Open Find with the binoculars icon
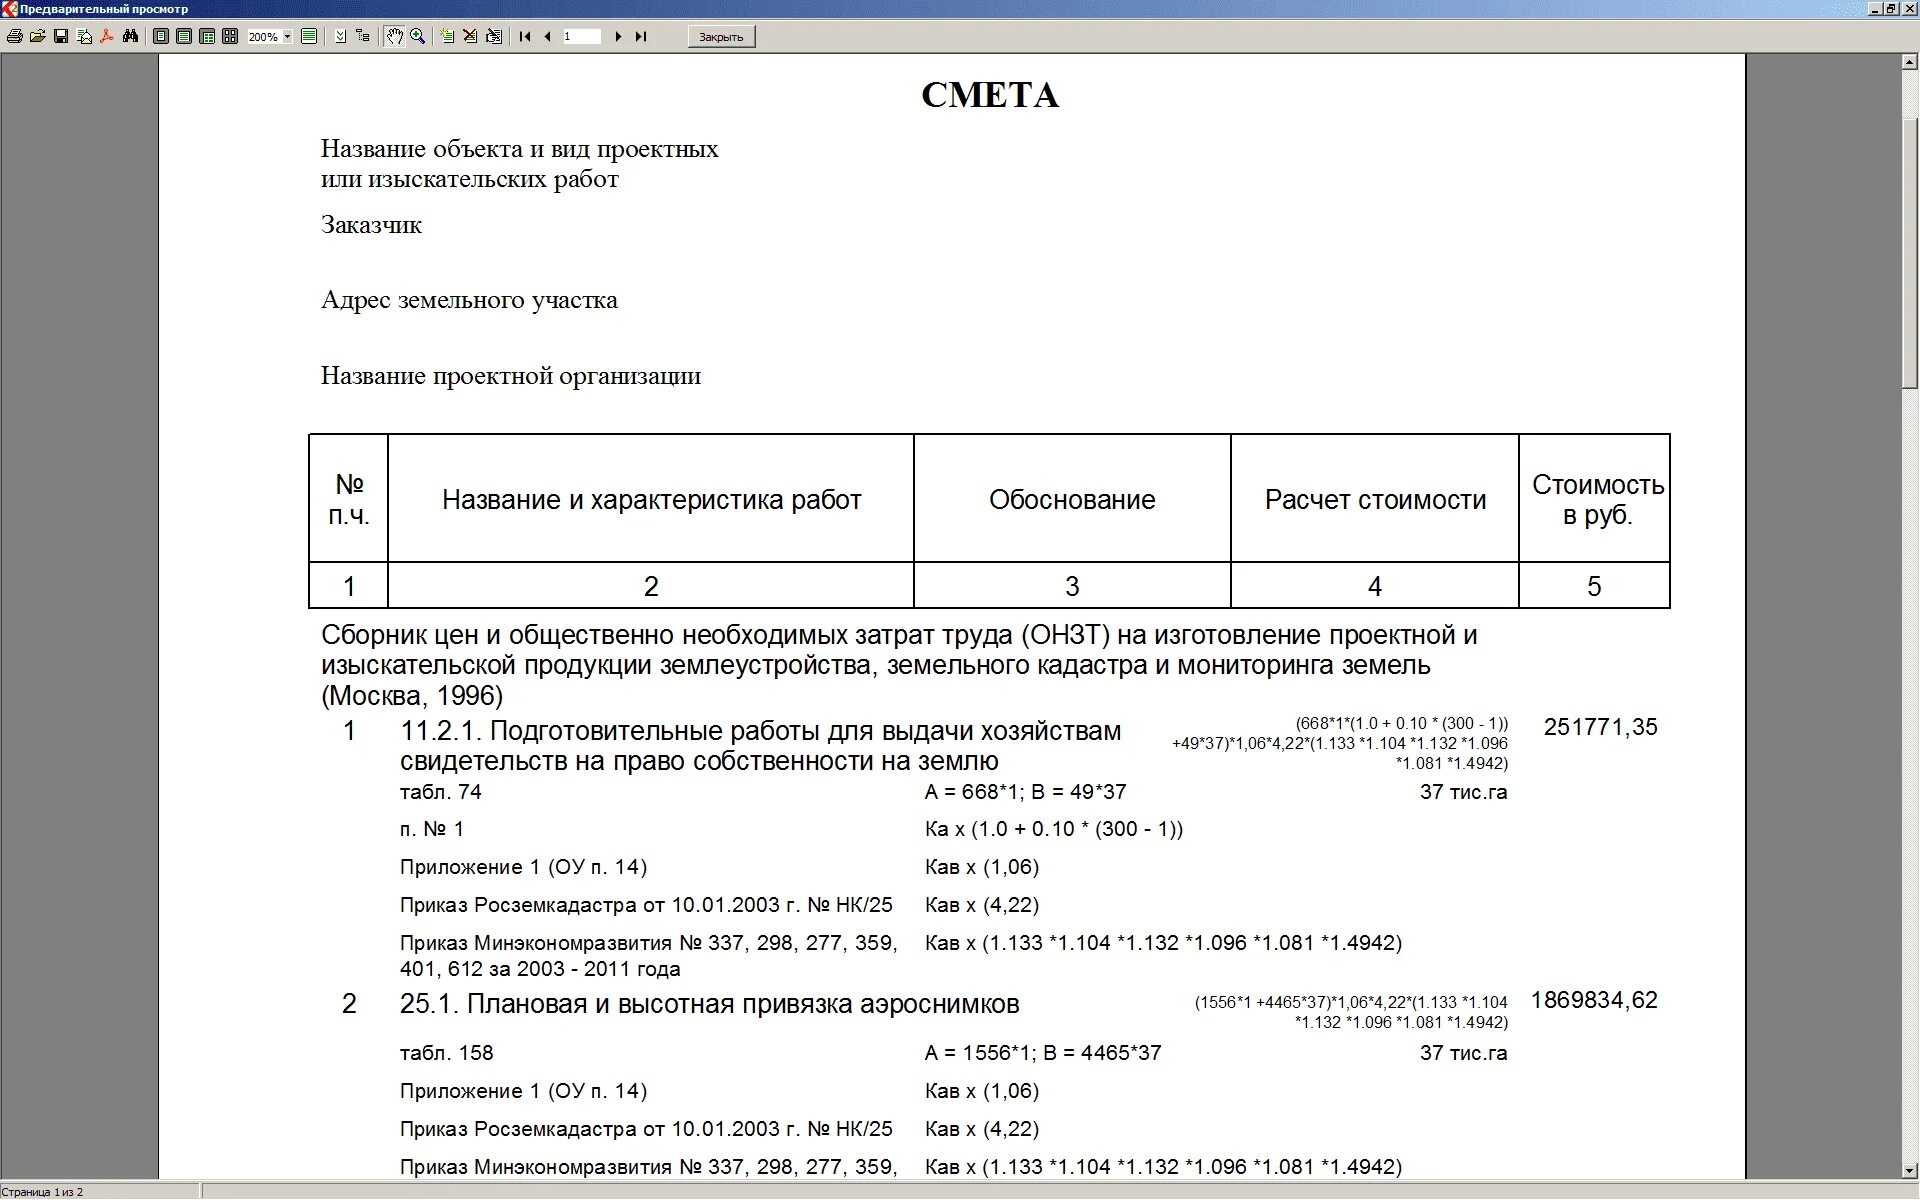The height and width of the screenshot is (1200, 1920). coord(130,36)
